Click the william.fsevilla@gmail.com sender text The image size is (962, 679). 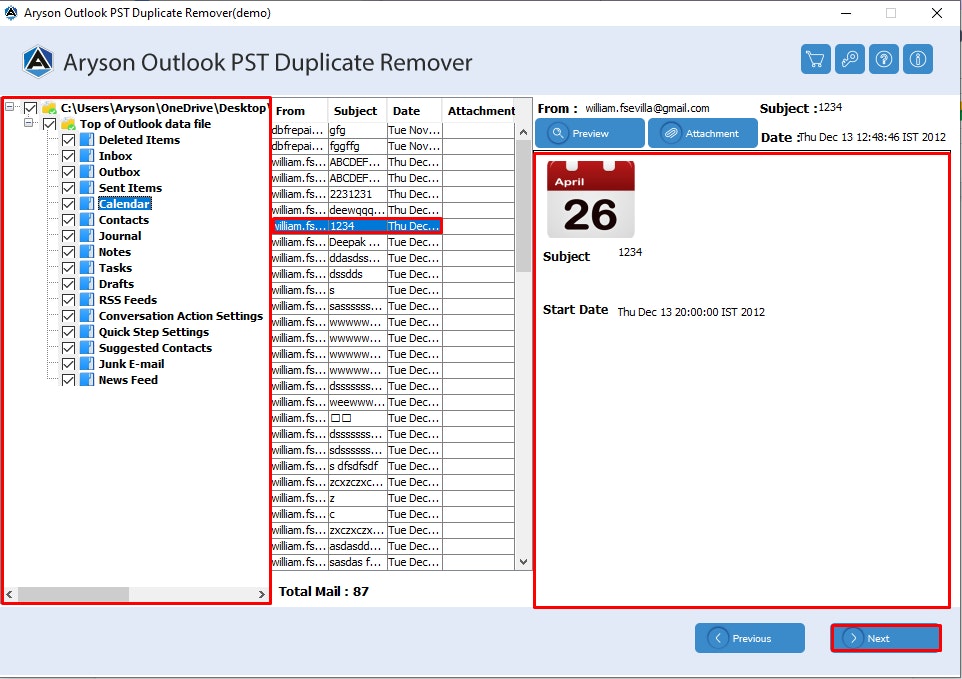click(647, 108)
